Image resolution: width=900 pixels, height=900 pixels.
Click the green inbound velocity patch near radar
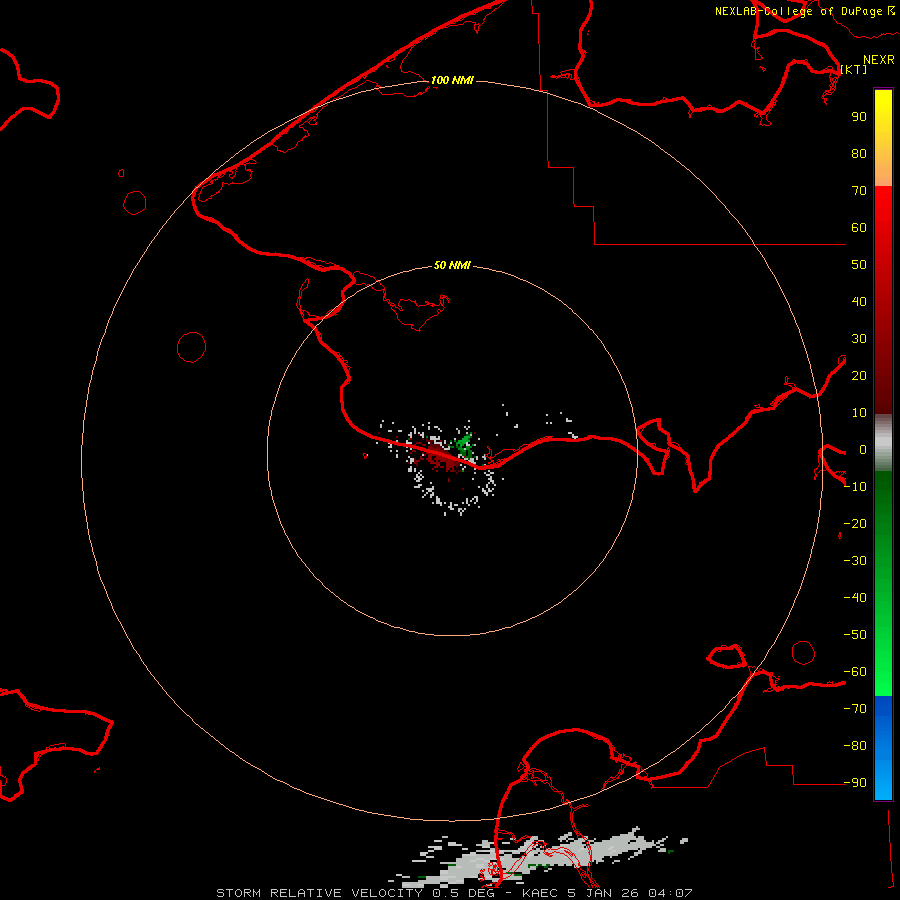[464, 445]
